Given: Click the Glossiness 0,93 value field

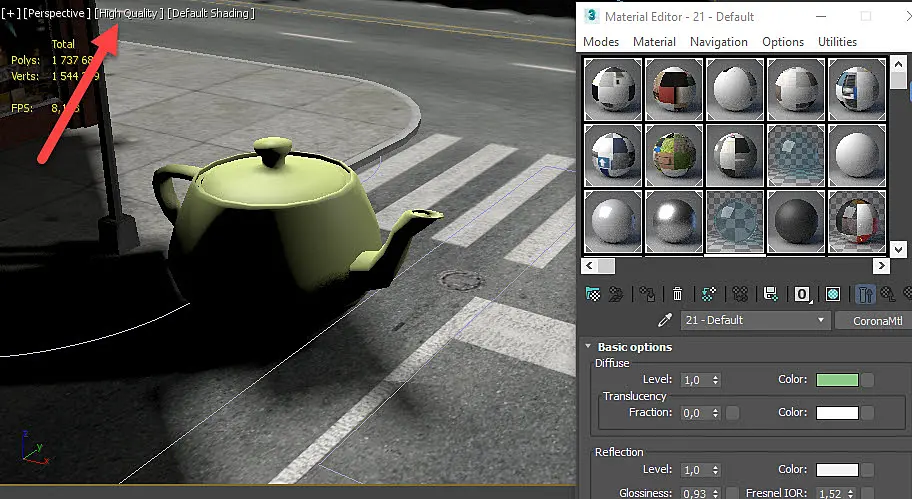Looking at the screenshot, I should pyautogui.click(x=696, y=493).
